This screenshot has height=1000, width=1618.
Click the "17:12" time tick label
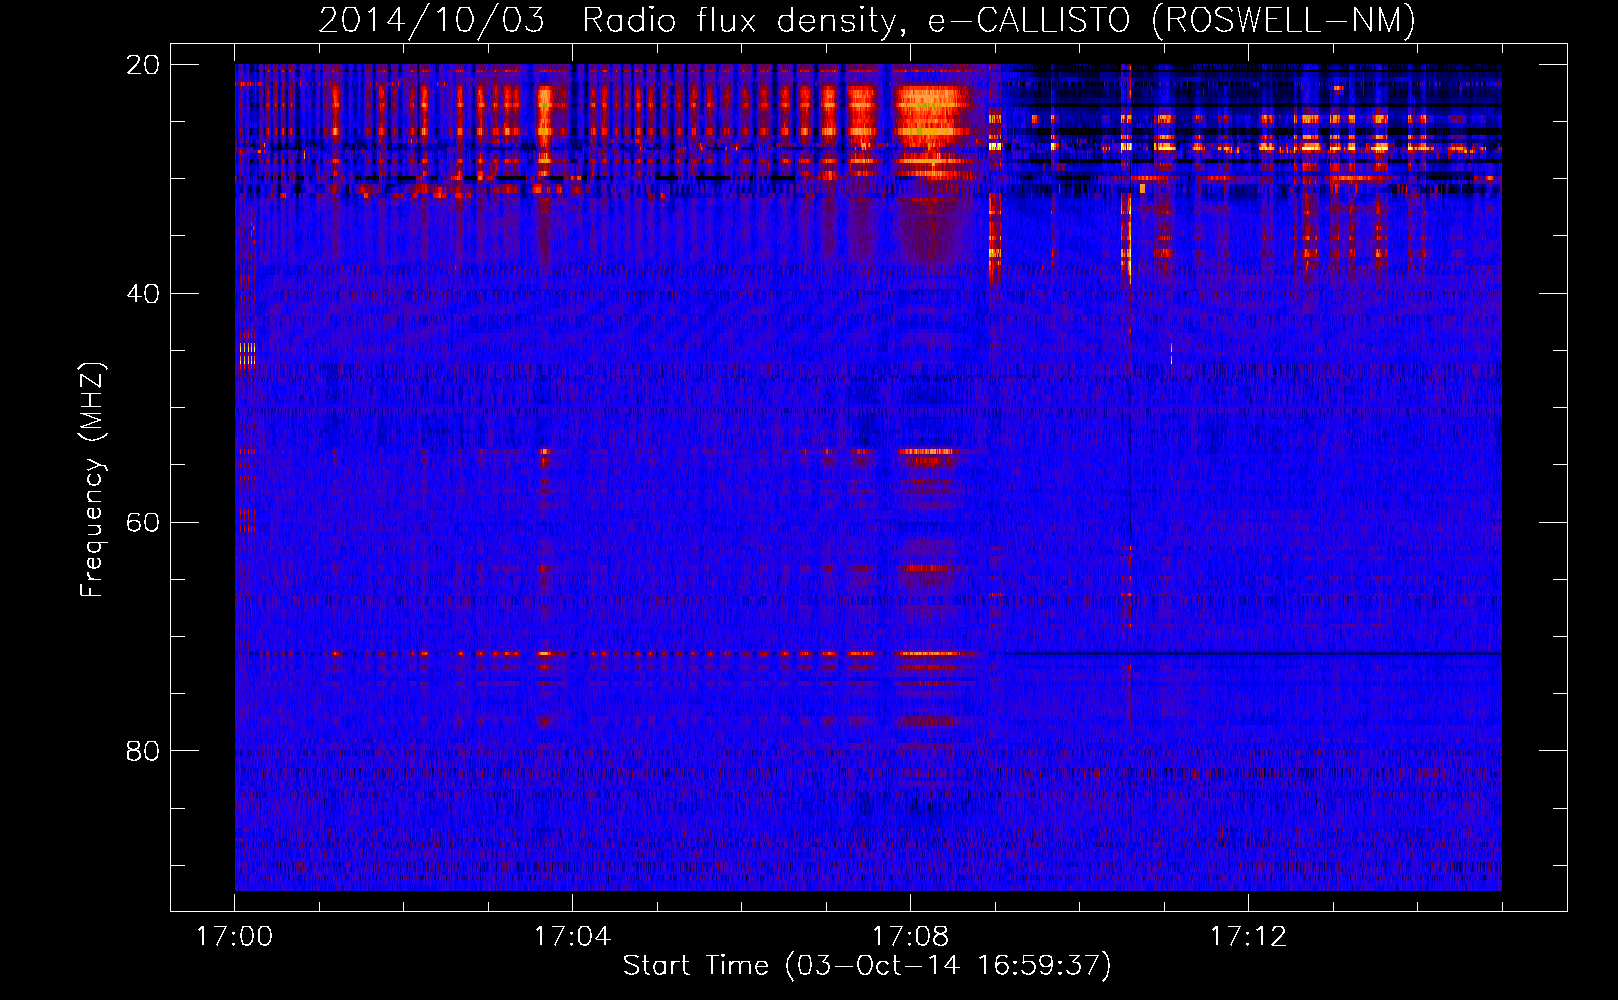coord(1248,936)
